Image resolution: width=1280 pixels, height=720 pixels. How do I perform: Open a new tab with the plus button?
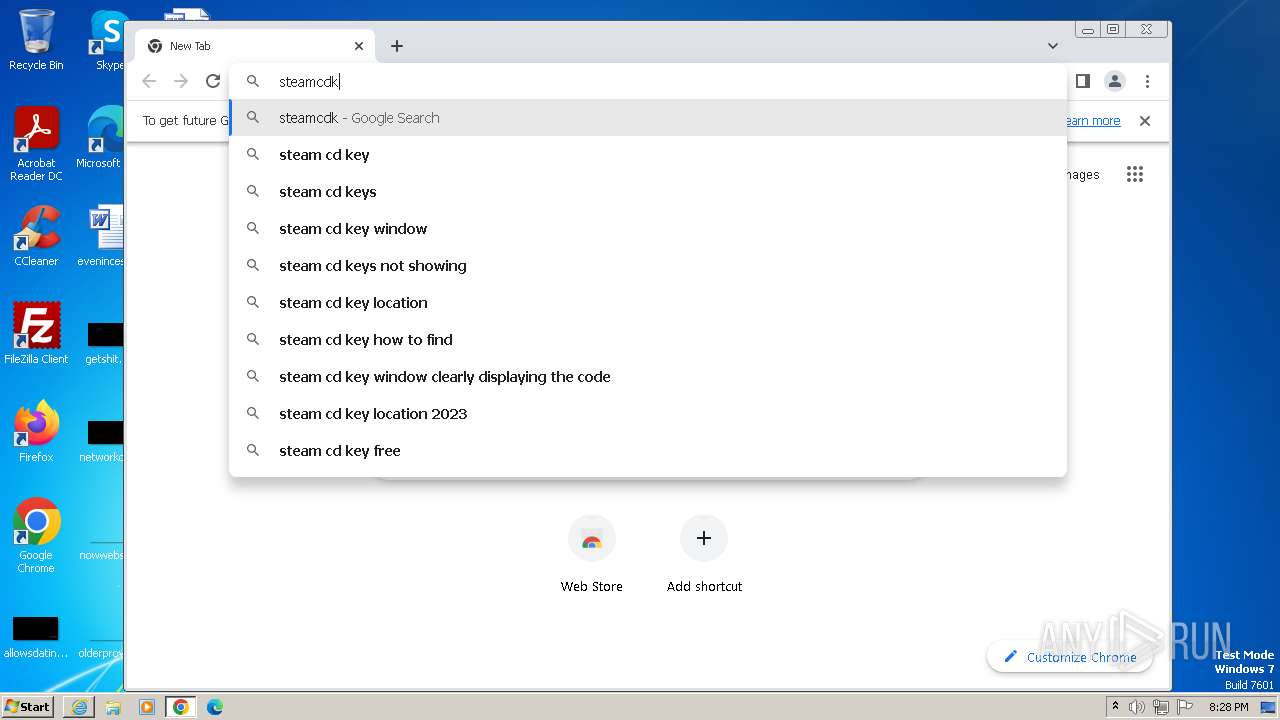[397, 46]
